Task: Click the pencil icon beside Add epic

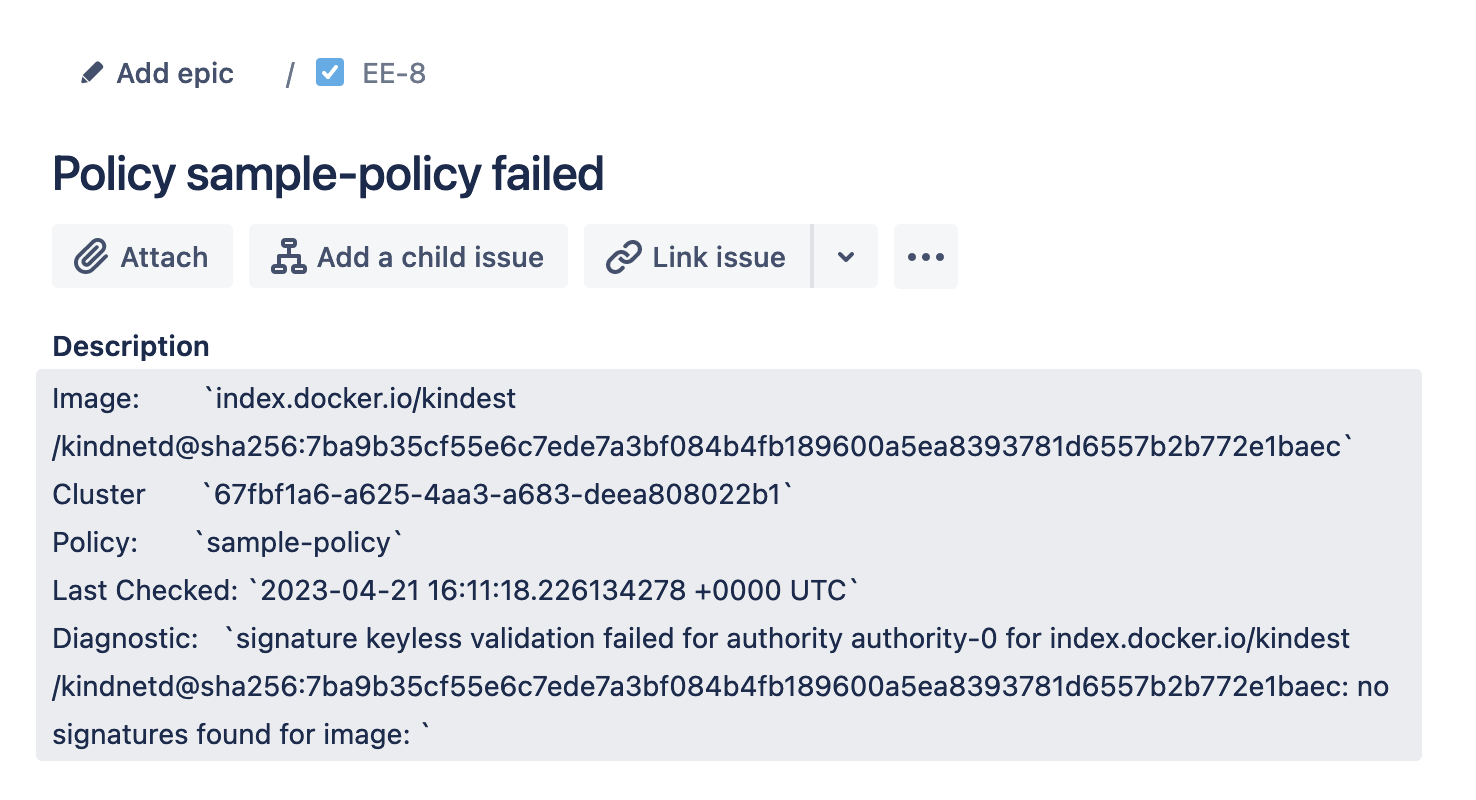Action: [91, 72]
